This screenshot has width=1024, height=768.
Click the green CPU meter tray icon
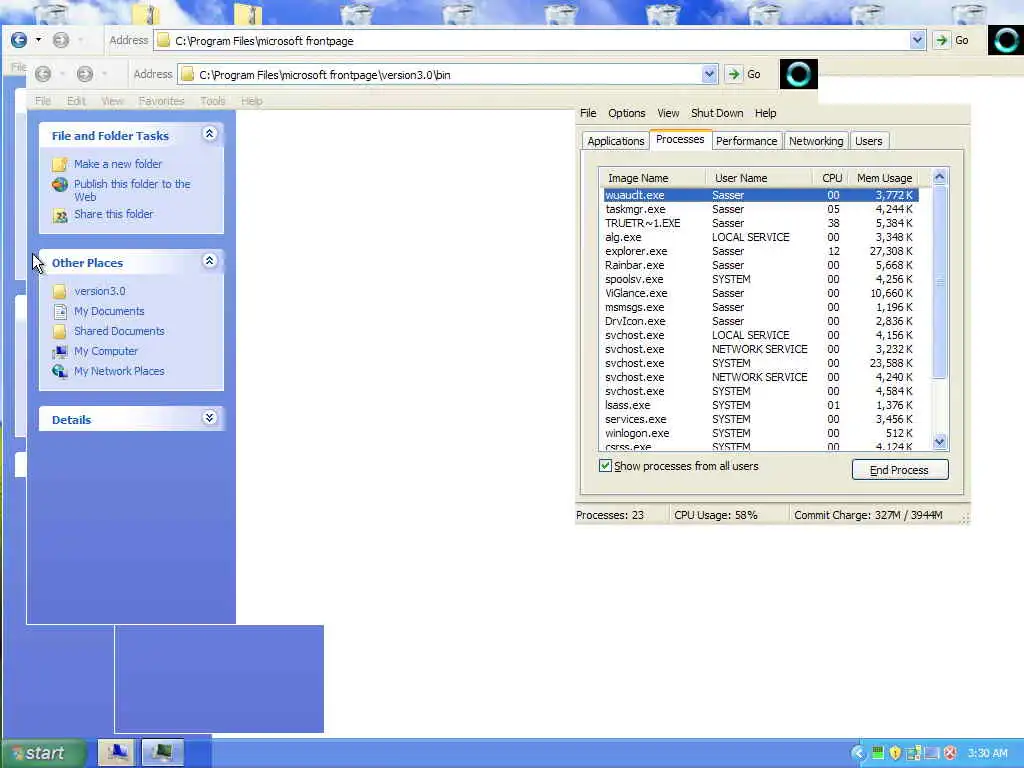point(878,753)
